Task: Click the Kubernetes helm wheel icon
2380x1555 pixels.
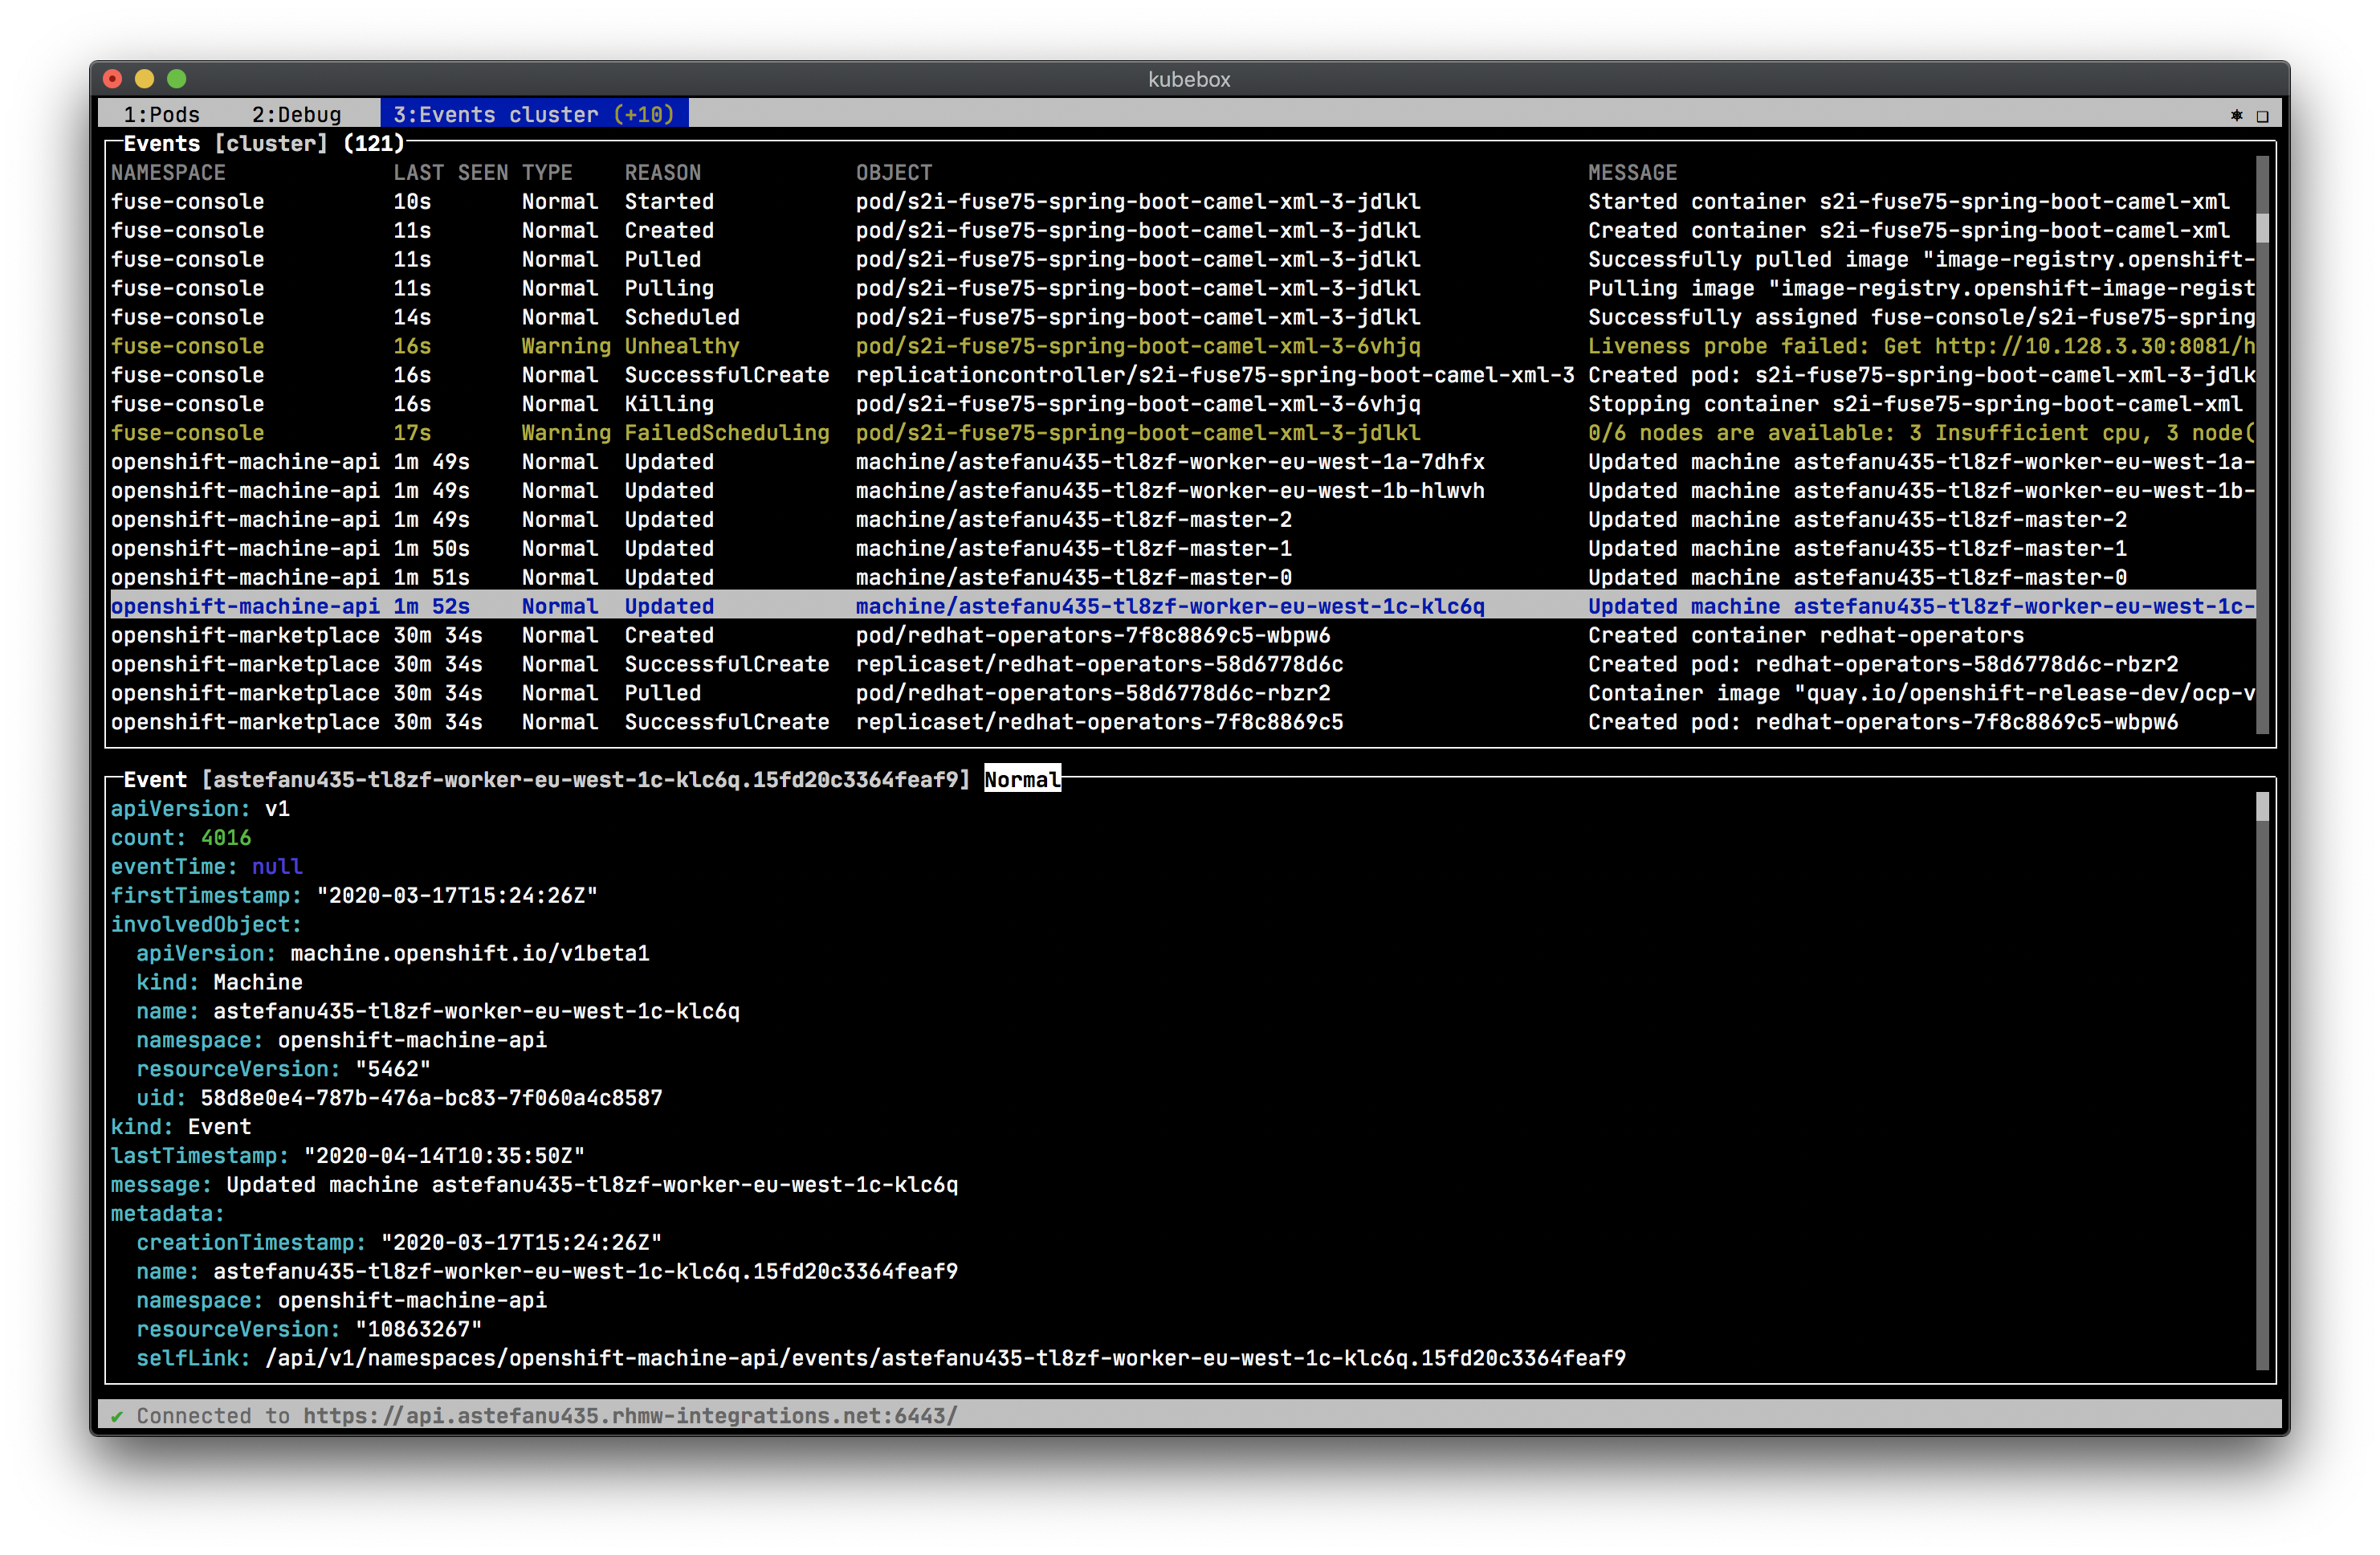Action: pyautogui.click(x=2236, y=115)
